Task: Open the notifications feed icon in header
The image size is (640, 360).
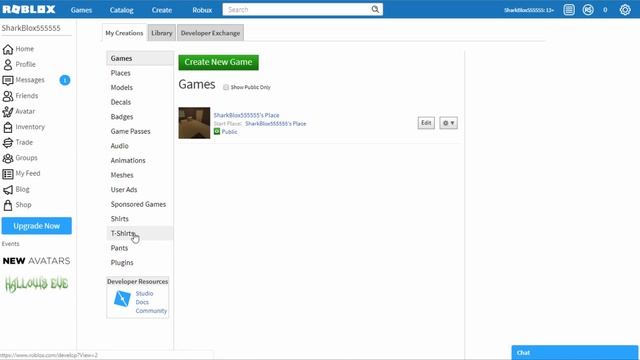Action: 569,9
